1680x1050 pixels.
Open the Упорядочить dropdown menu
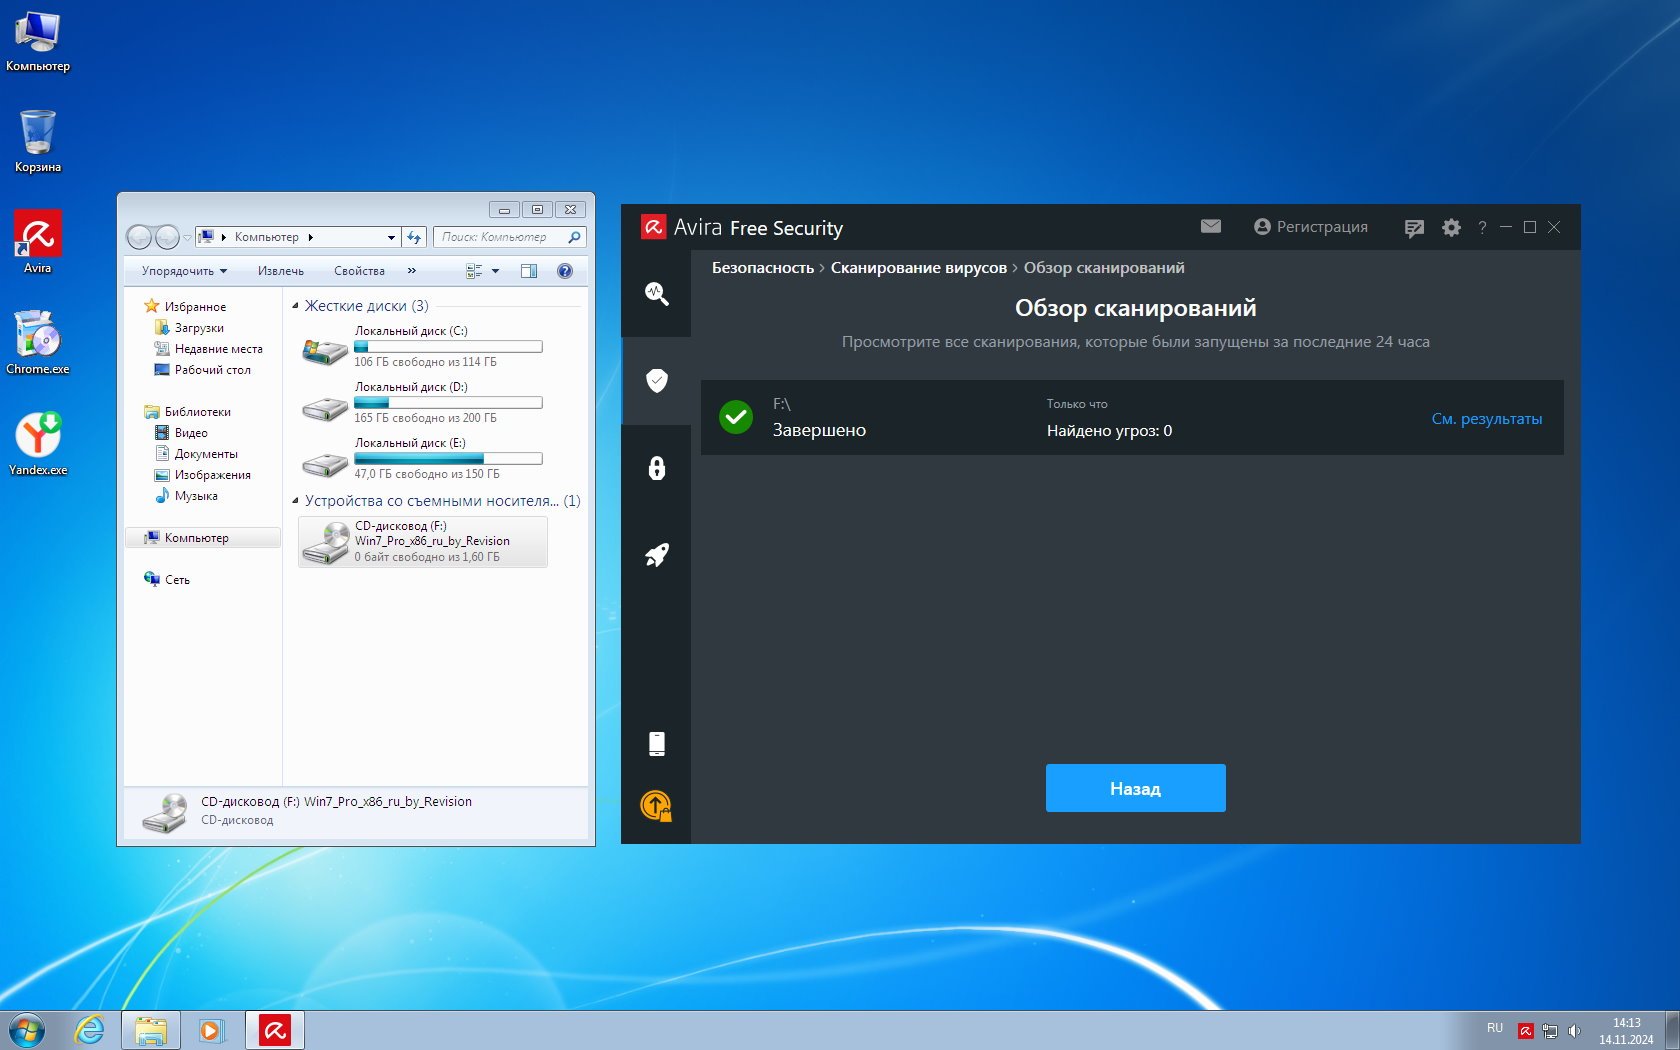(184, 271)
